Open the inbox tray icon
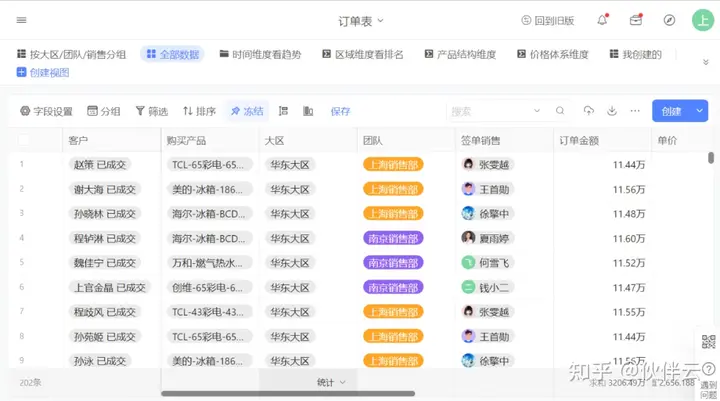The width and height of the screenshot is (720, 401). [635, 20]
